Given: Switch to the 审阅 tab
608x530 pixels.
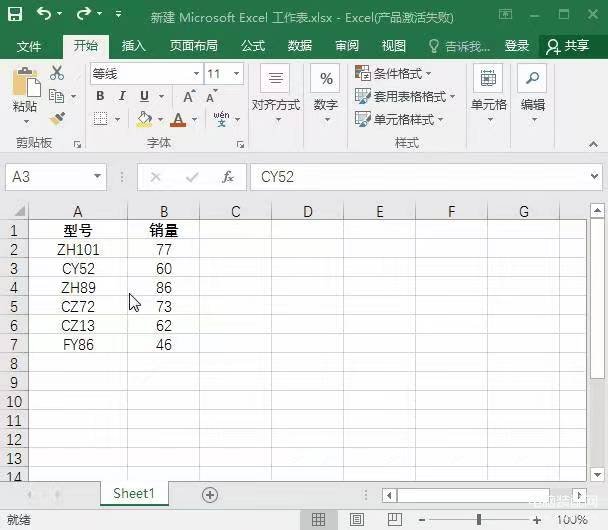Looking at the screenshot, I should pos(347,46).
